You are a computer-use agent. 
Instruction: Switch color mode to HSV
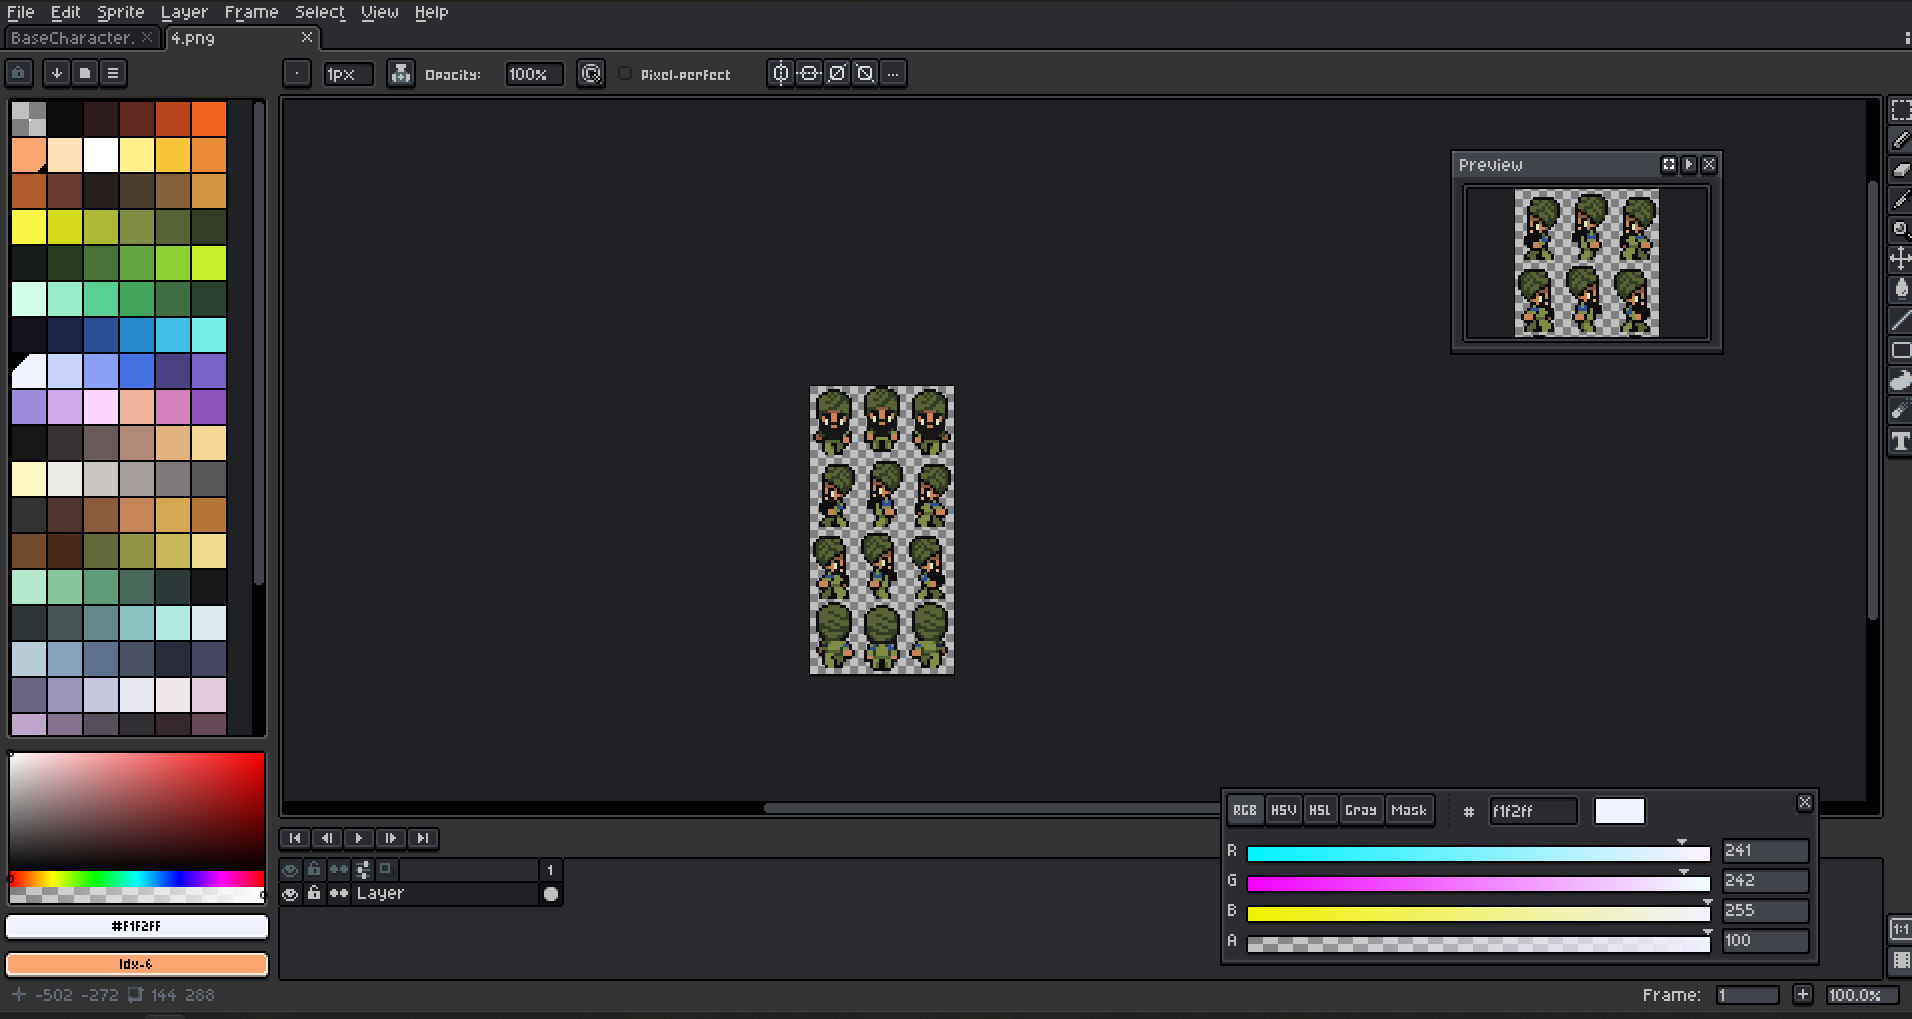(x=1283, y=810)
